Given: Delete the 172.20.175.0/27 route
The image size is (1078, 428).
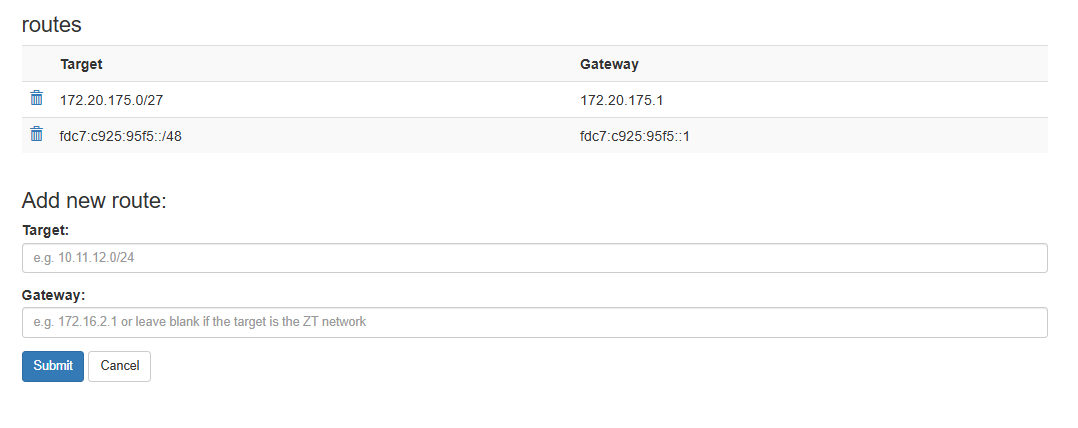Looking at the screenshot, I should click(x=36, y=98).
